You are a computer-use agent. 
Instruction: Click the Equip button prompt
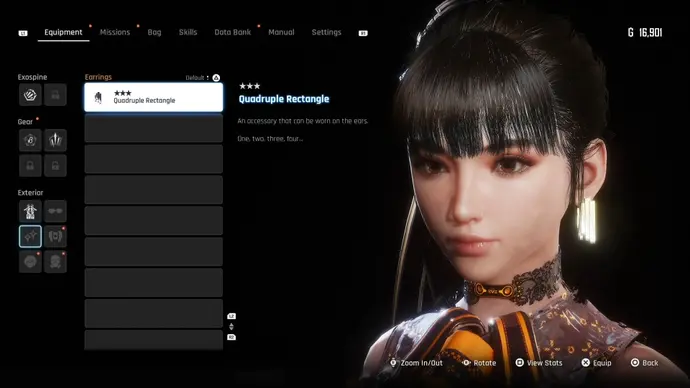pos(597,363)
